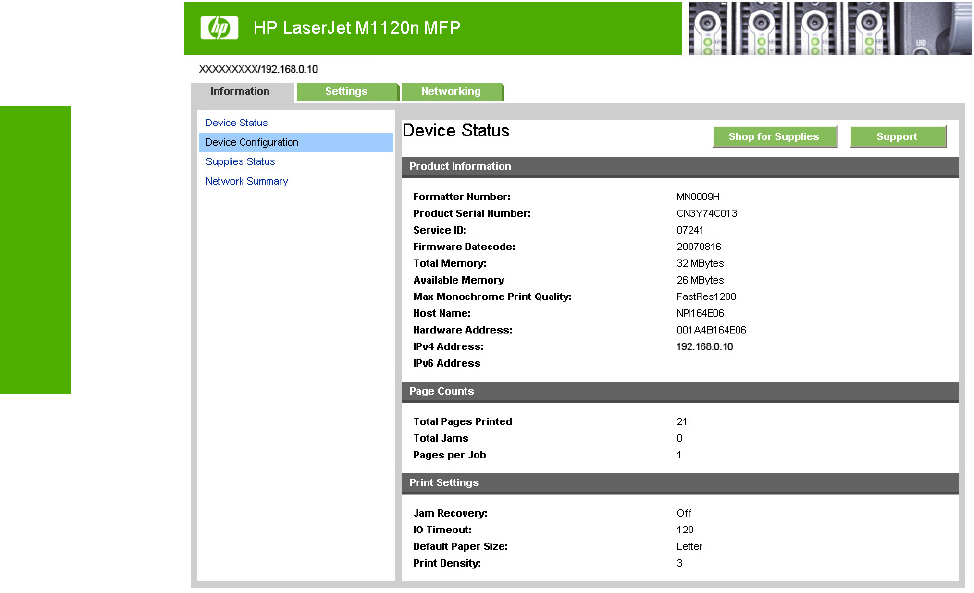This screenshot has width=974, height=593.
Task: Select Device Configuration in the sidebar
Action: click(x=252, y=143)
